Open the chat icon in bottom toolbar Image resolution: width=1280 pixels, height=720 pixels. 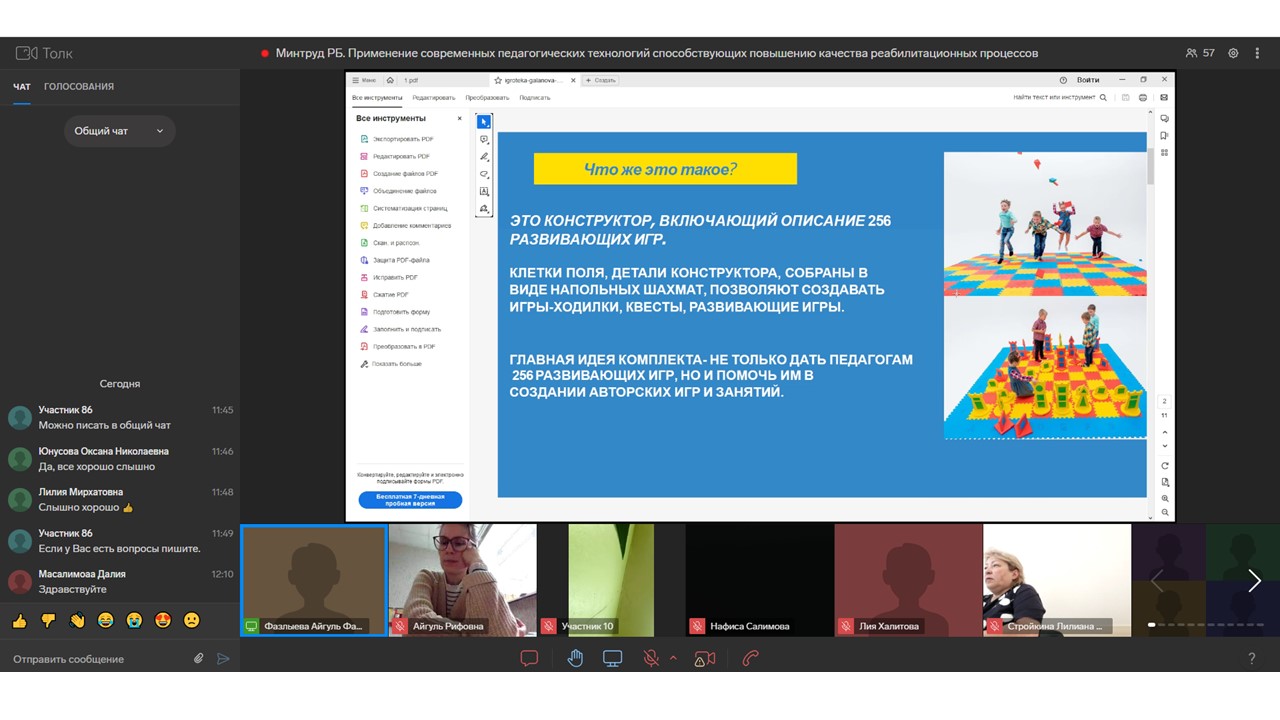click(529, 658)
